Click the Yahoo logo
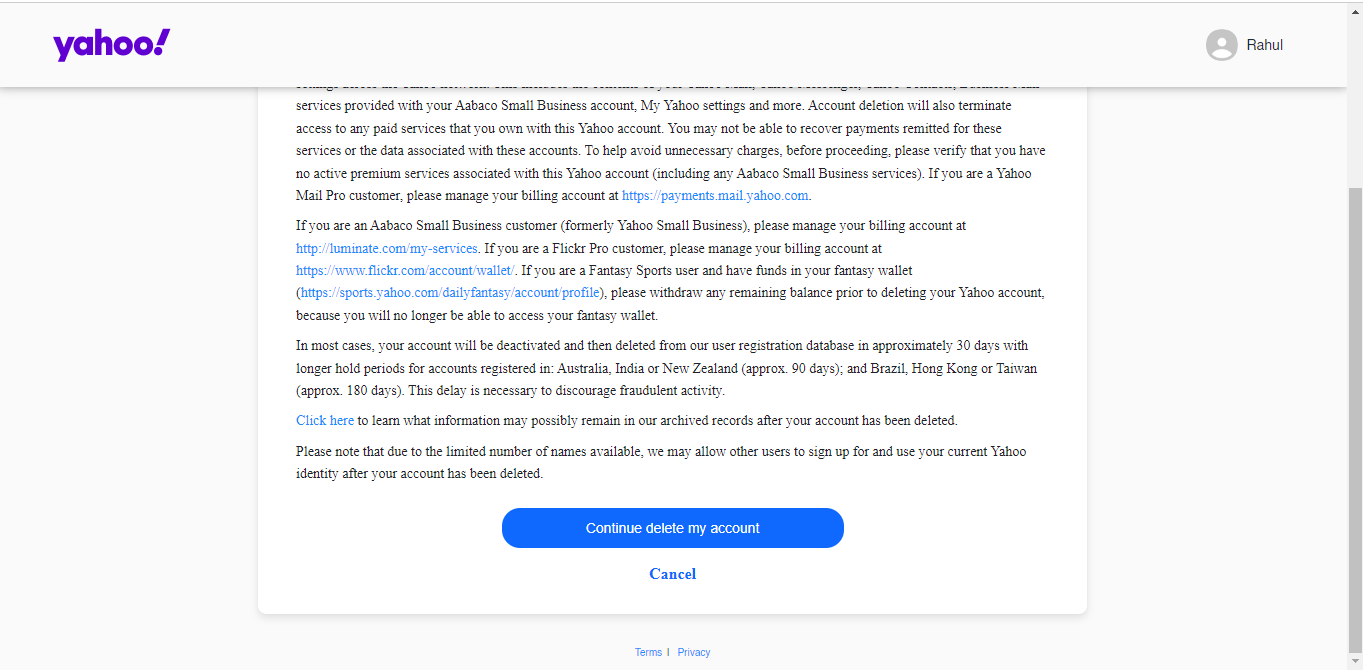The width and height of the screenshot is (1363, 670). click(112, 45)
